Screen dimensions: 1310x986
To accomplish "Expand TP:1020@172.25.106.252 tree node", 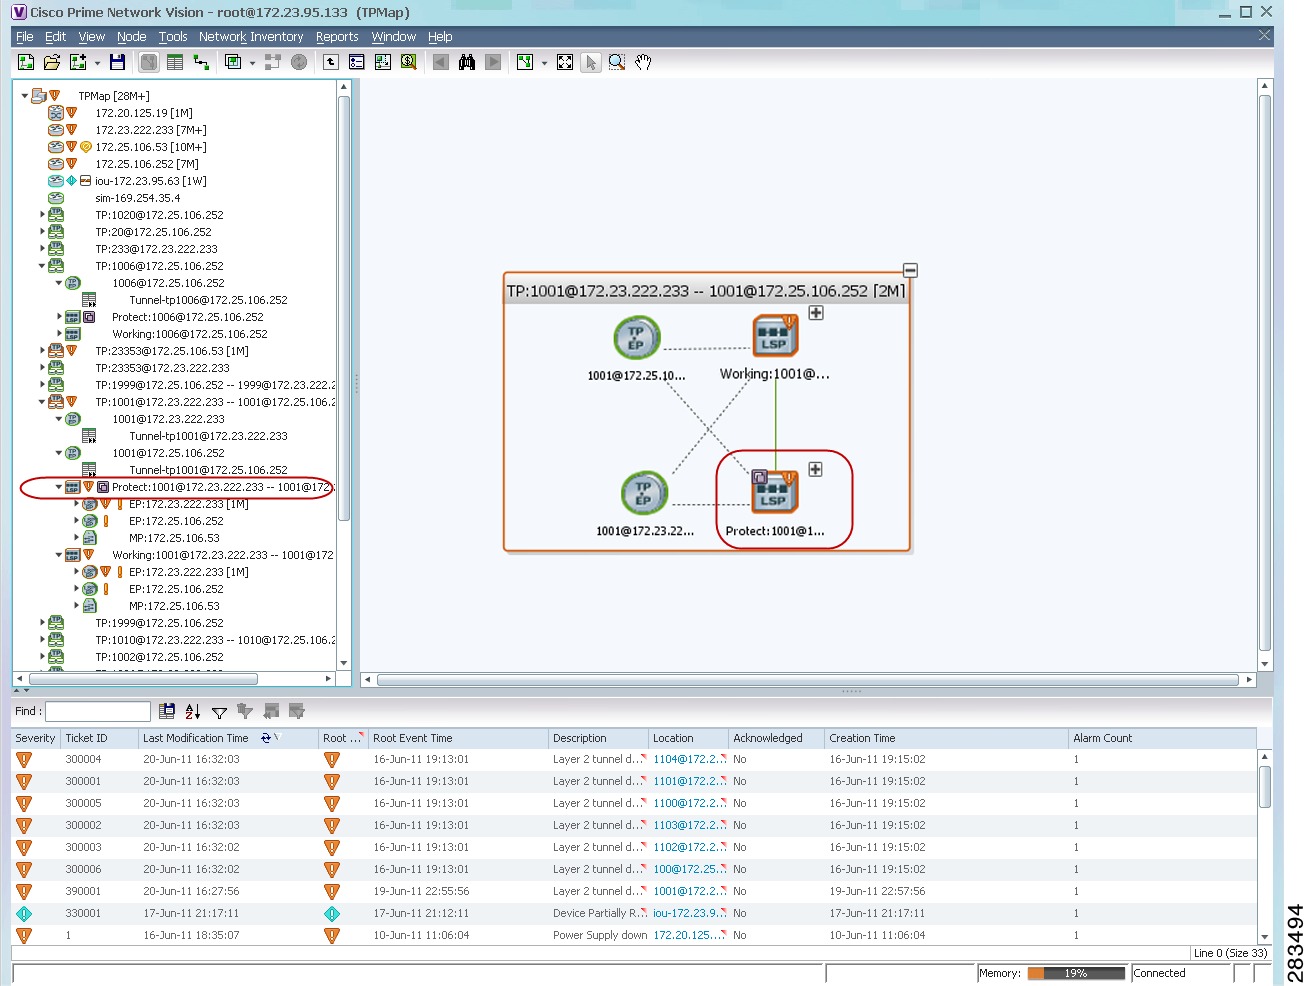I will point(42,215).
